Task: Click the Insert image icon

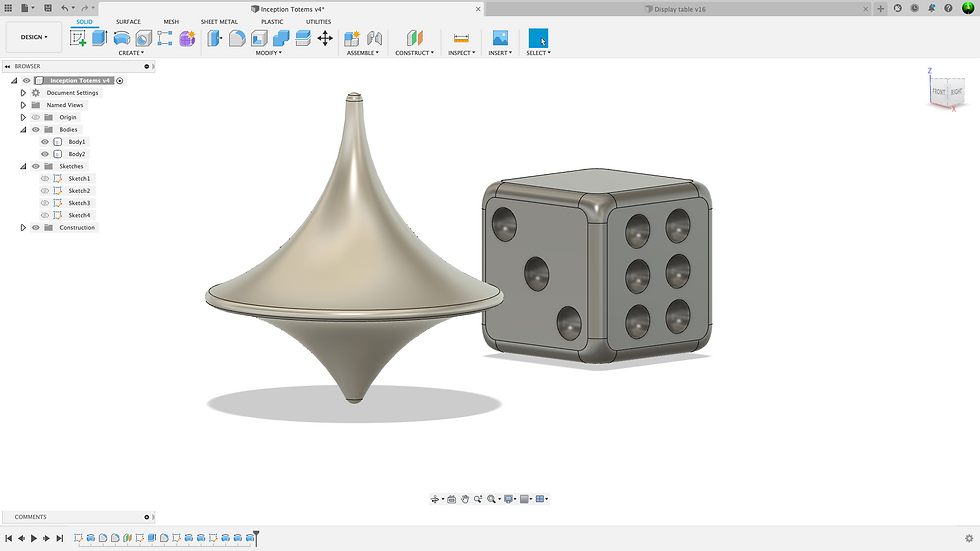Action: [x=500, y=38]
